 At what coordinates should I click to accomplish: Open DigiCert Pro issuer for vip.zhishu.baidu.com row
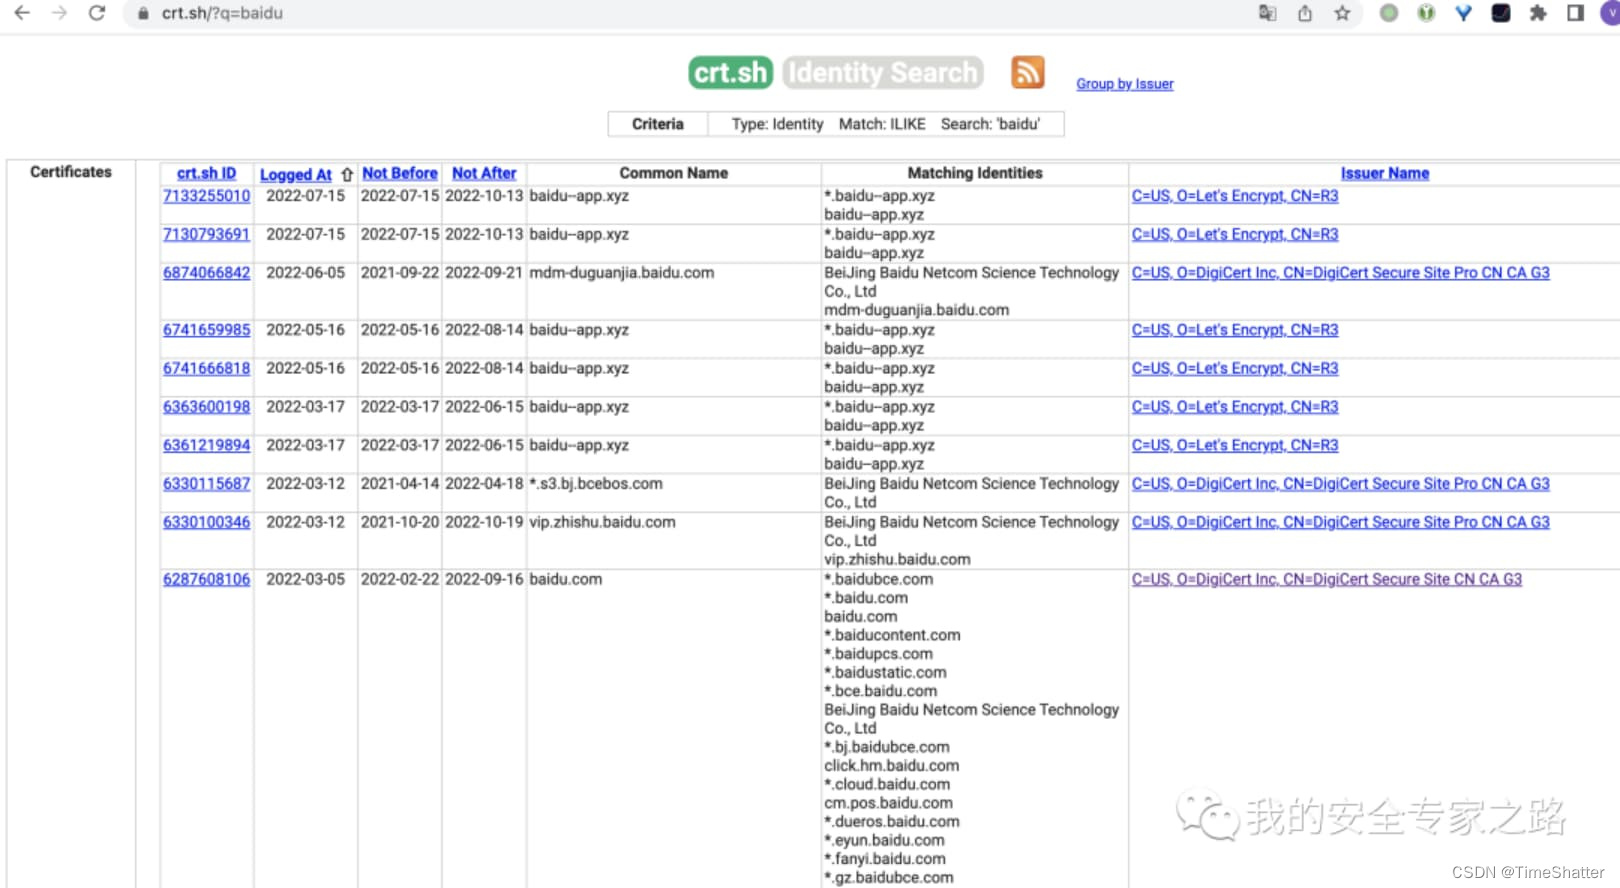click(1341, 522)
